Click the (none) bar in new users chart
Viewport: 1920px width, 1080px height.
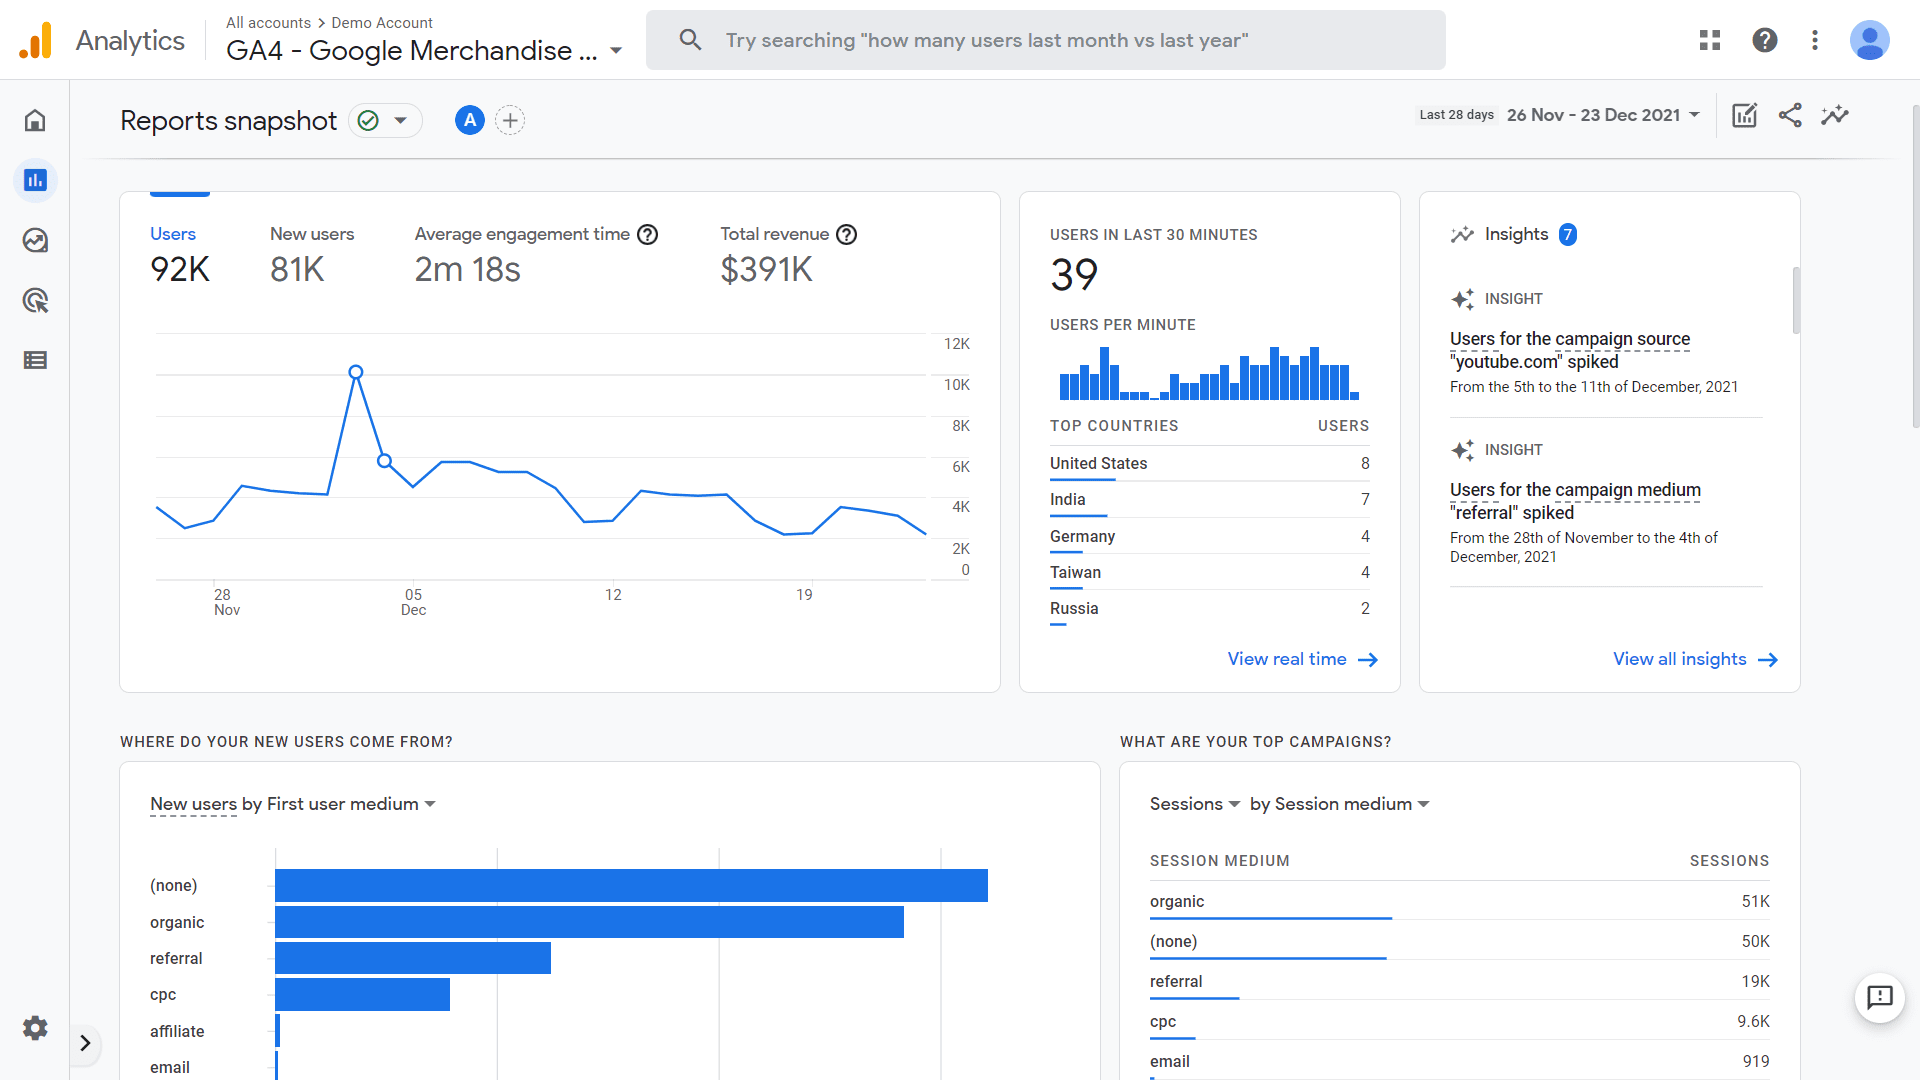click(x=631, y=886)
